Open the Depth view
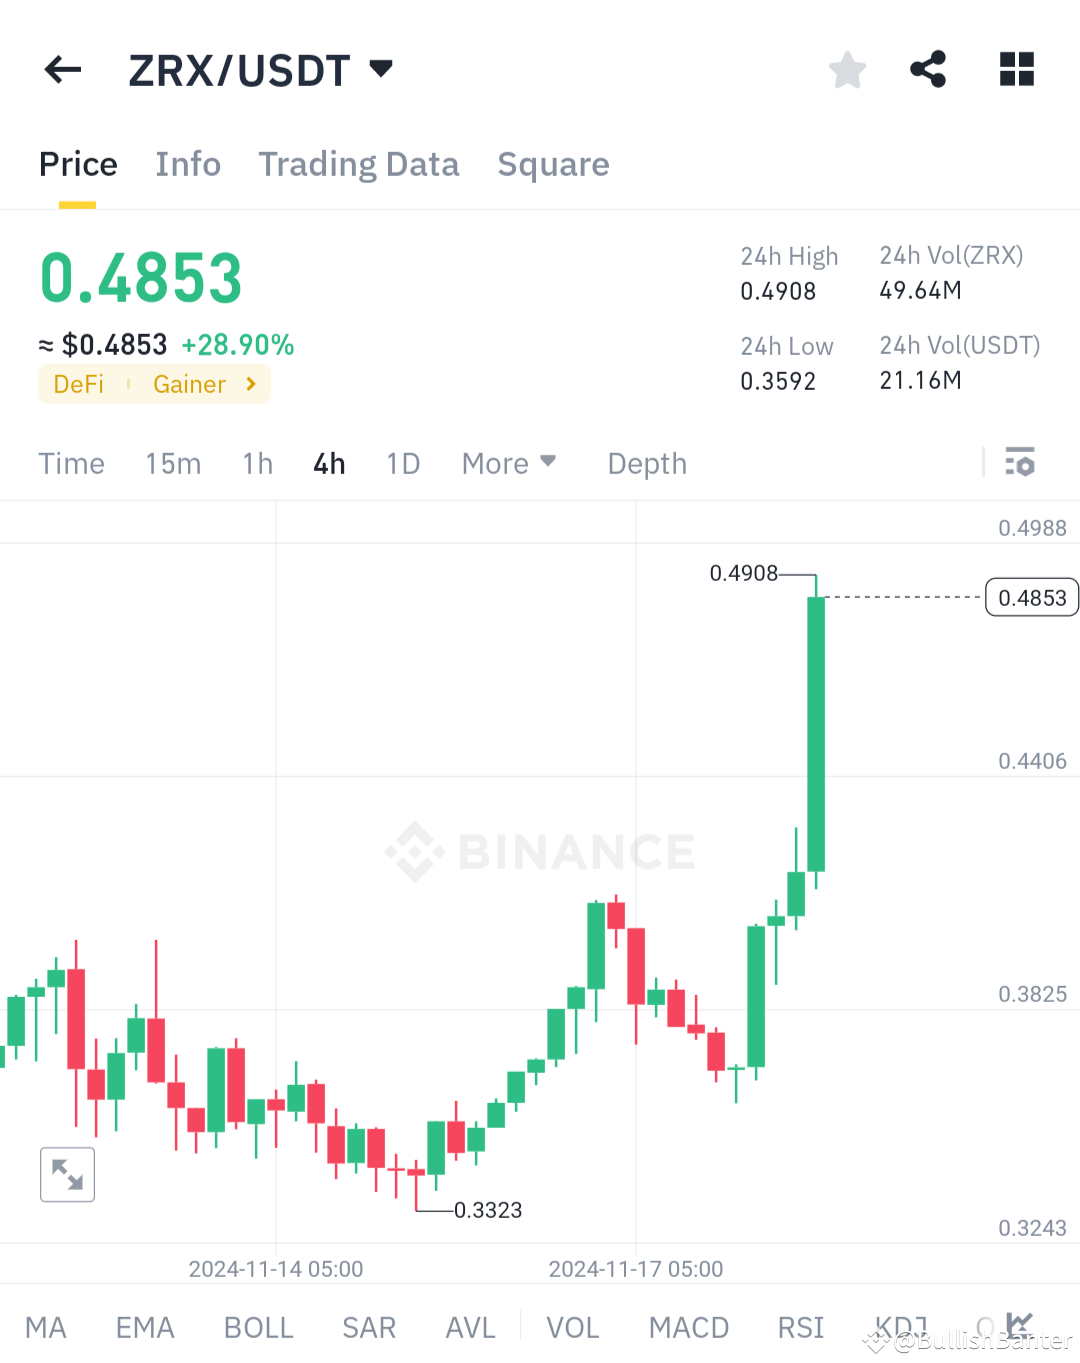Viewport: 1080px width, 1363px height. 646,463
